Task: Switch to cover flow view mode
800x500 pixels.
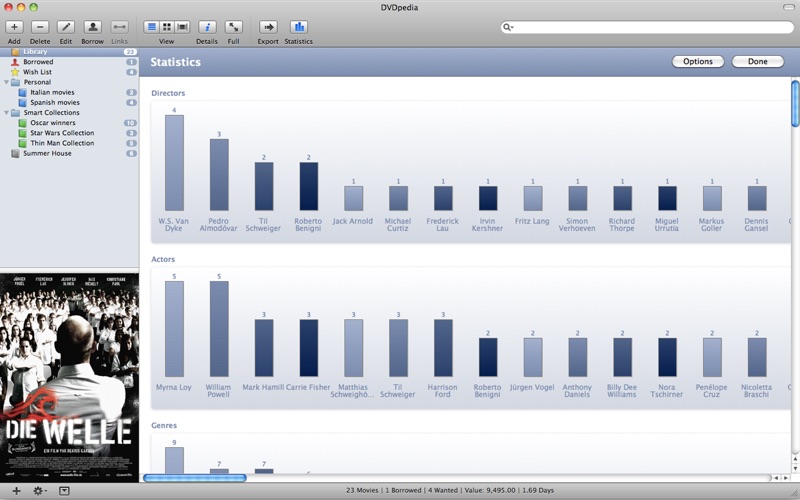Action: pyautogui.click(x=181, y=27)
